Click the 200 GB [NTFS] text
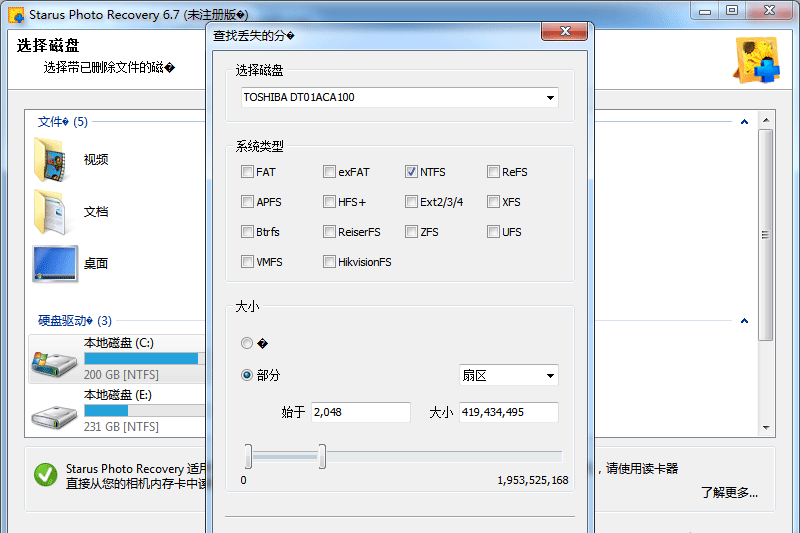 point(121,375)
